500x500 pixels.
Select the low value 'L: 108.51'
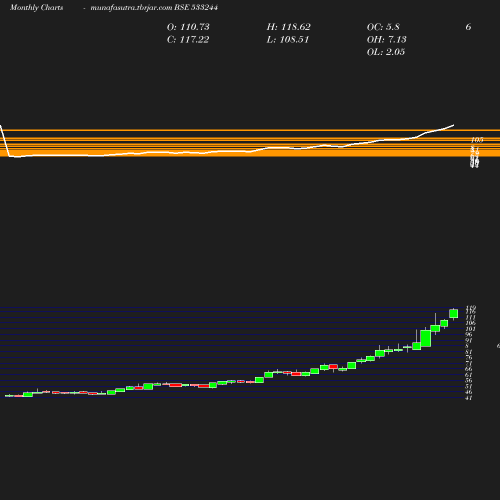click(x=288, y=40)
